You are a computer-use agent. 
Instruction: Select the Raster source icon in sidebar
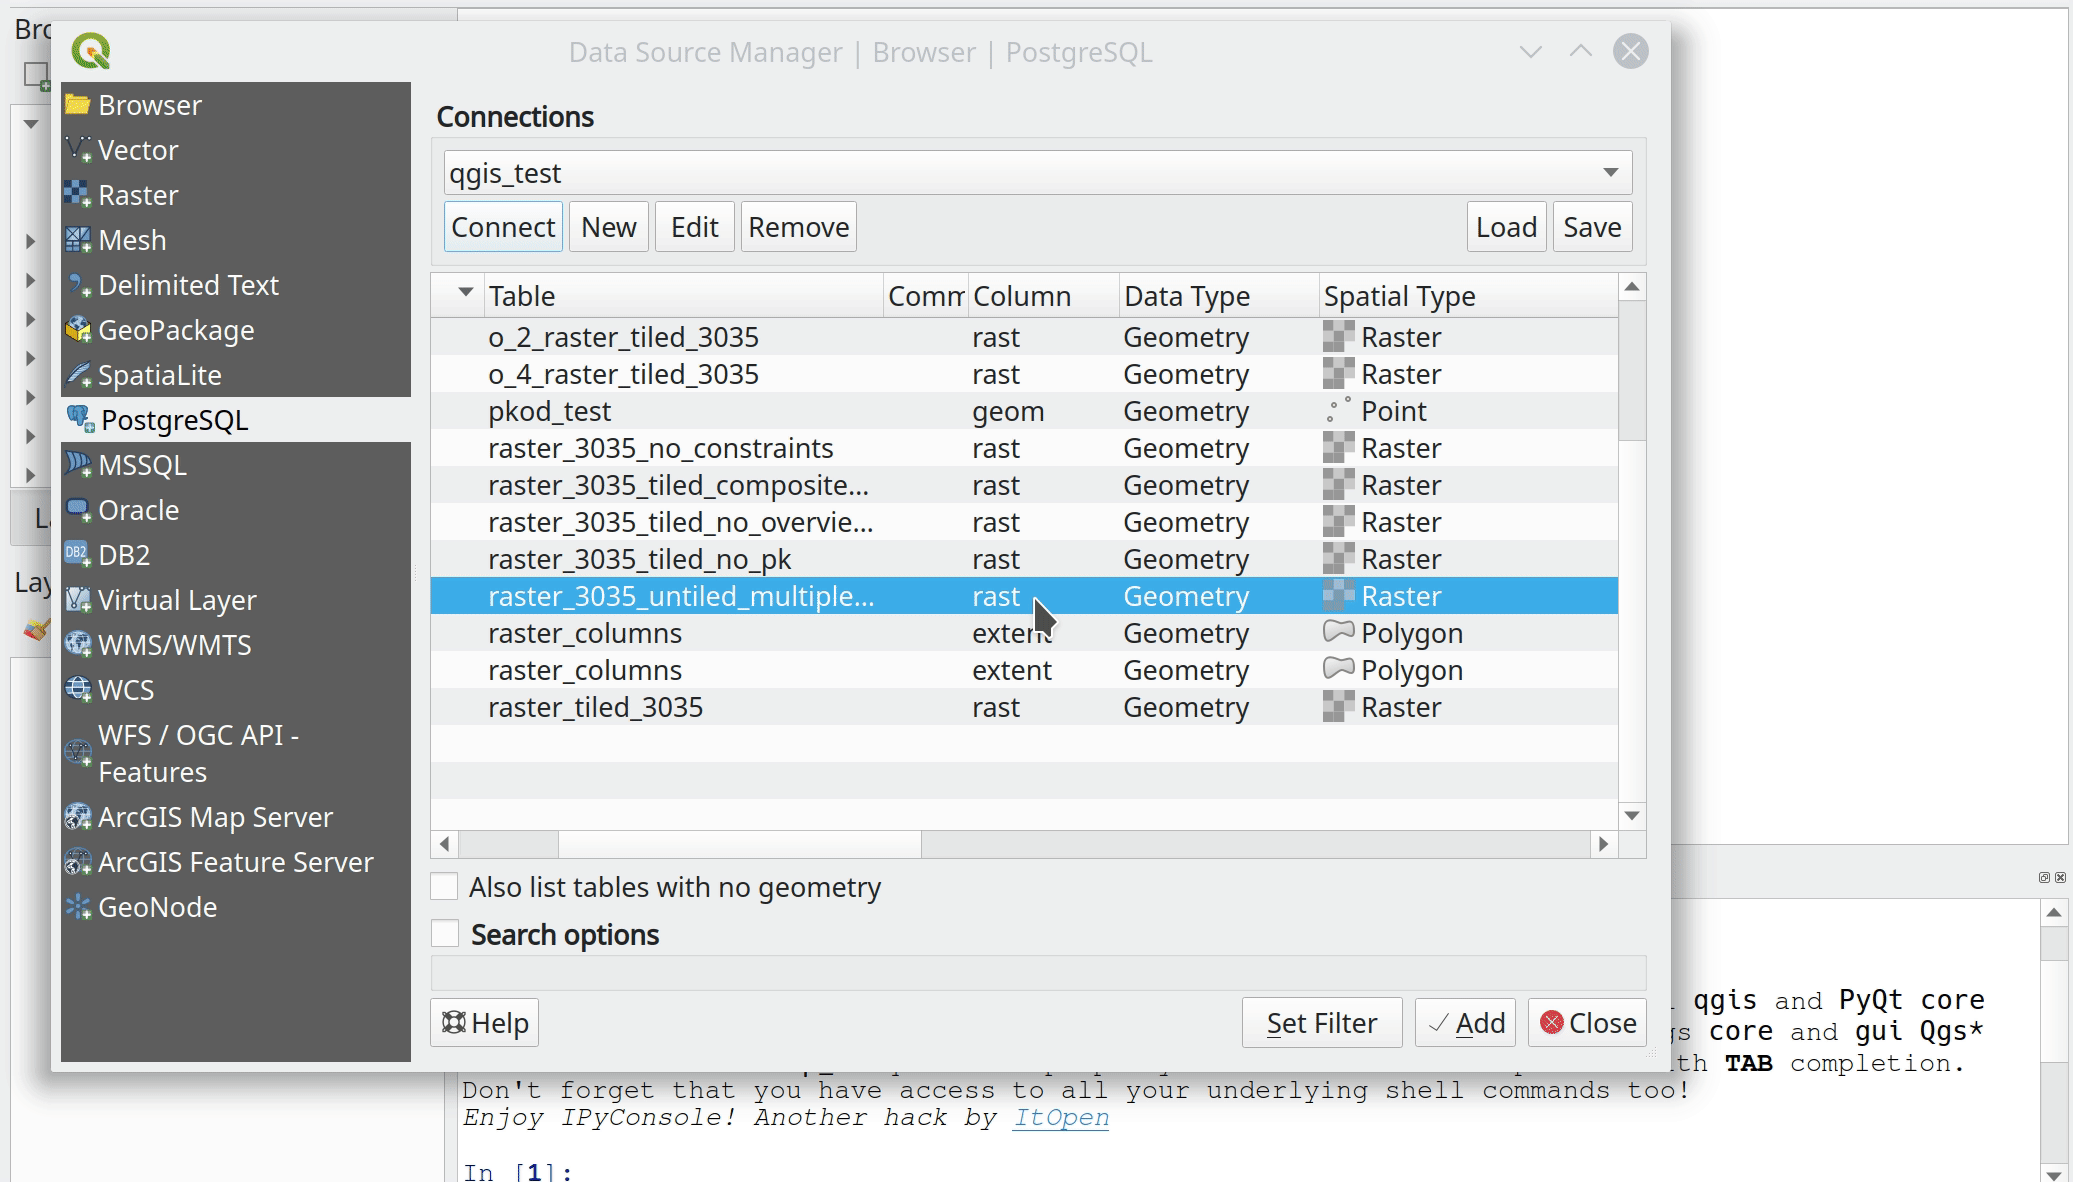click(77, 194)
